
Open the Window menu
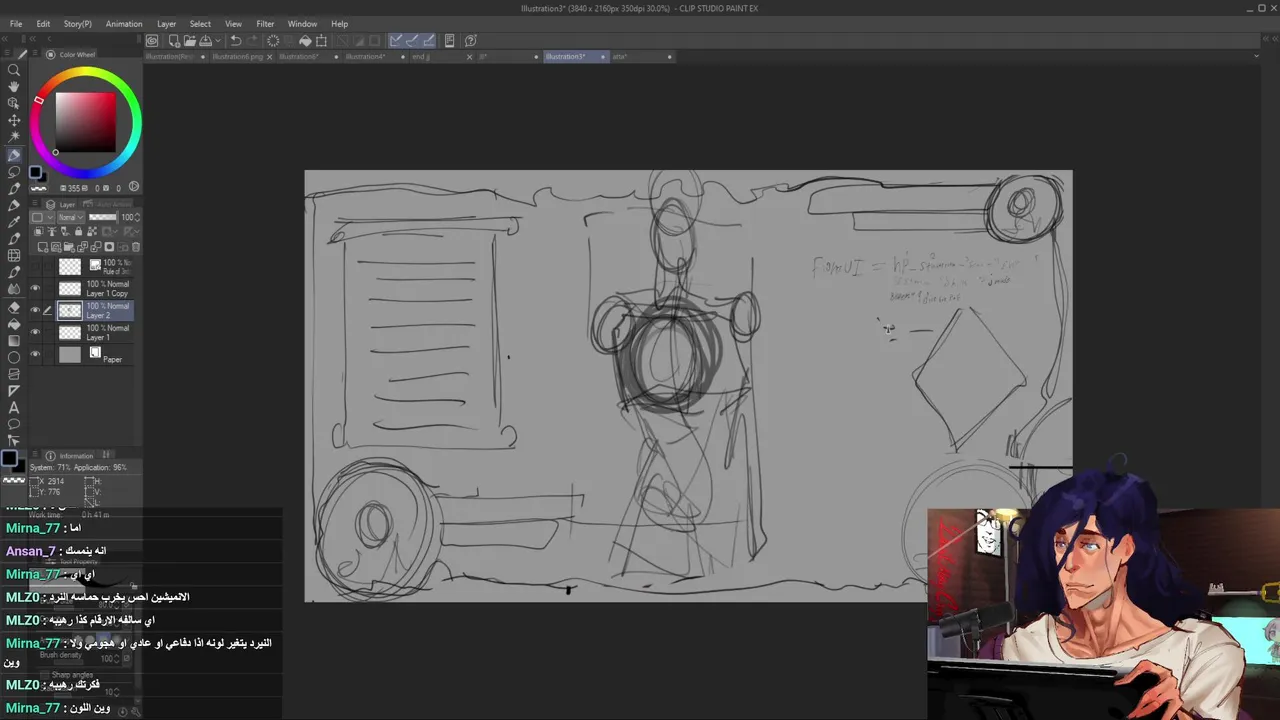click(x=302, y=24)
